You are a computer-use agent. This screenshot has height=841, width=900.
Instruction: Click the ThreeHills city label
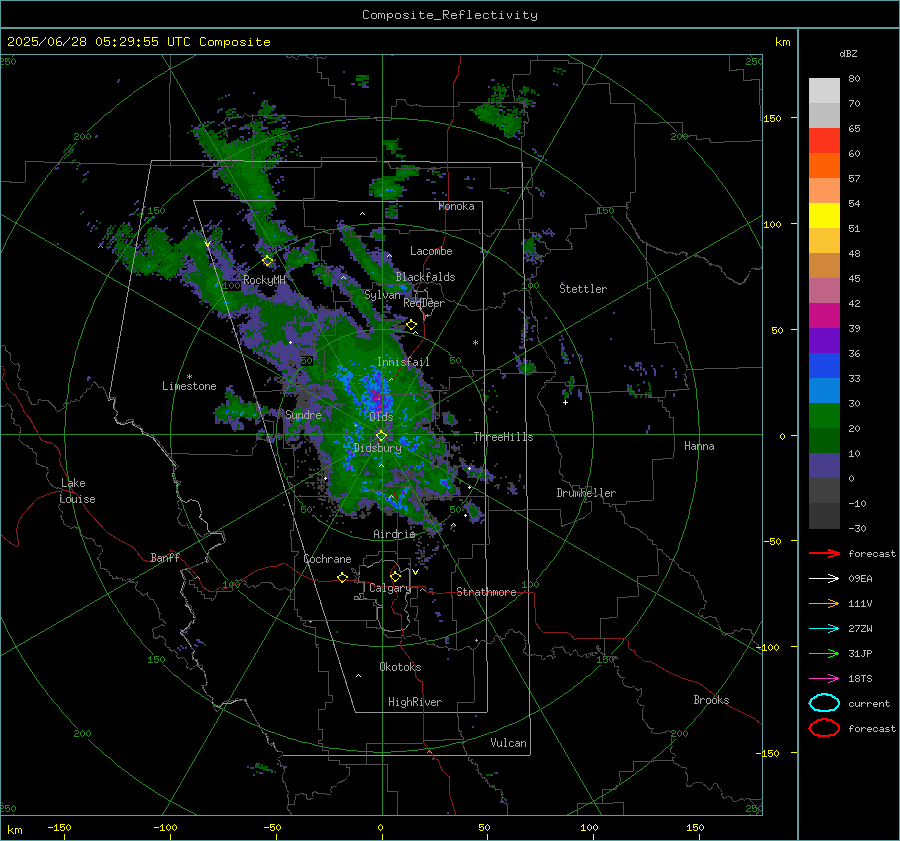point(503,437)
